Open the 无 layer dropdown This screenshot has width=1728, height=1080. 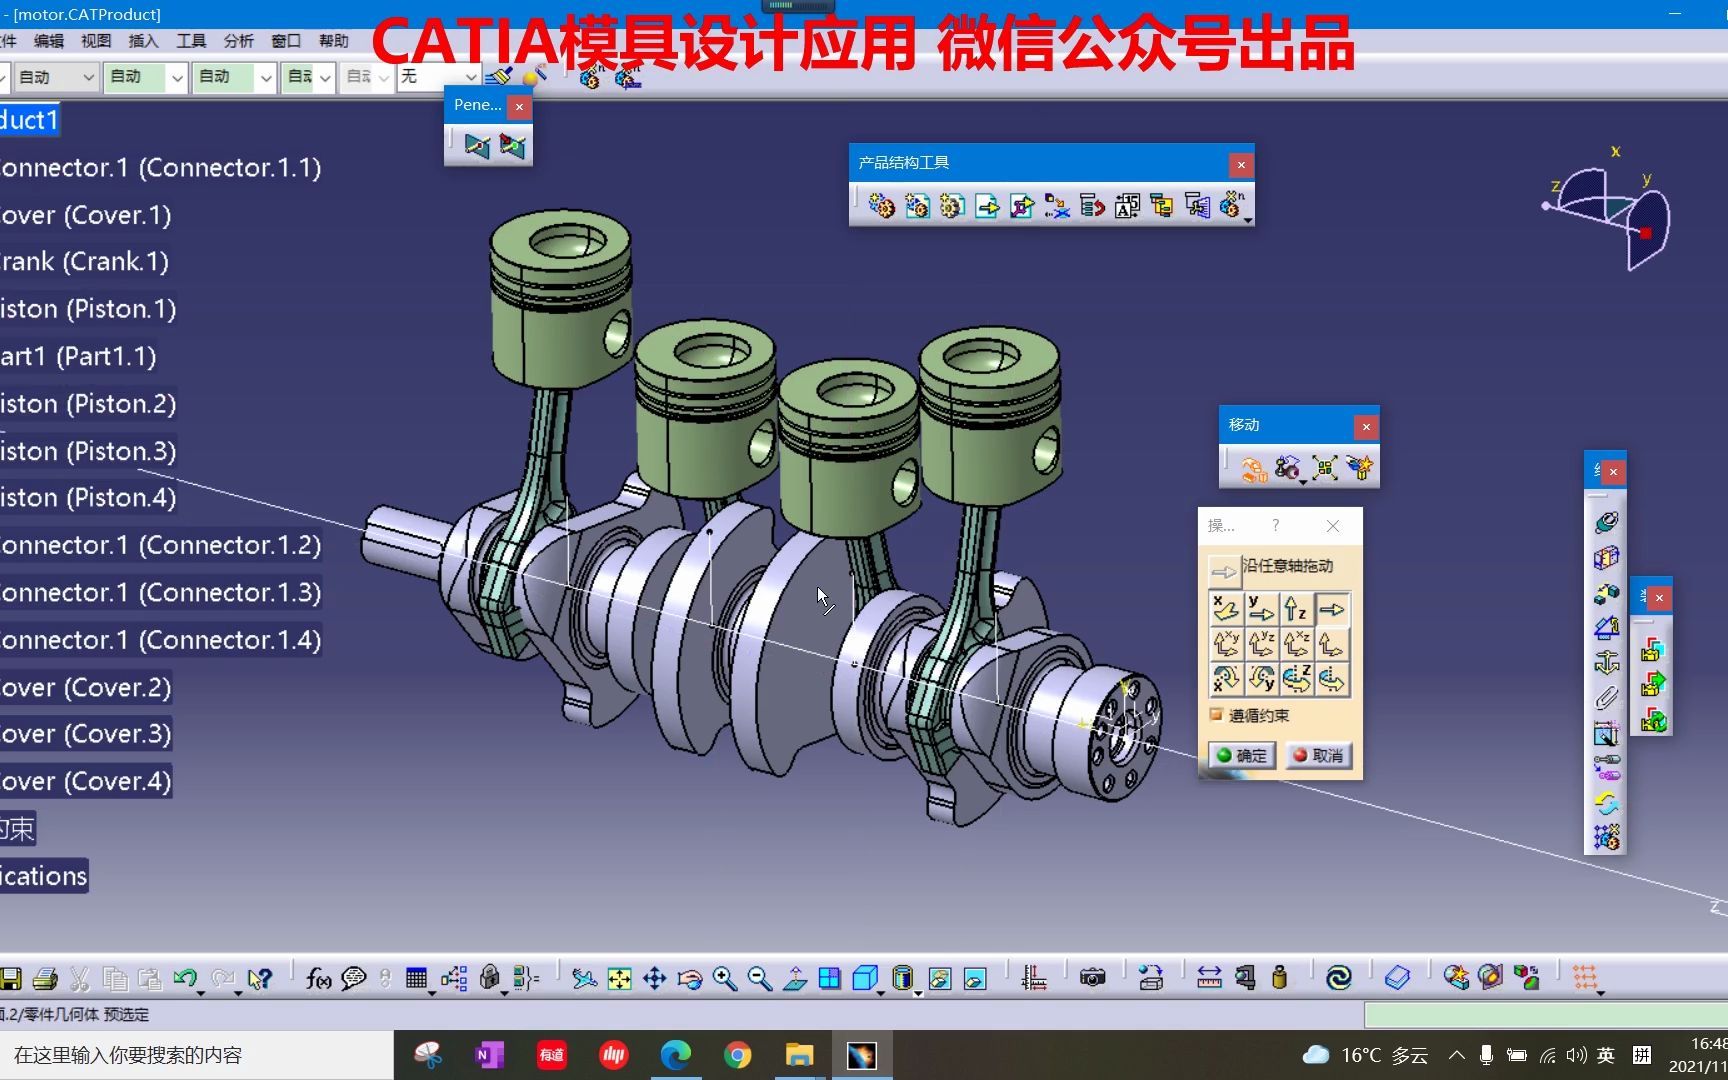[439, 77]
